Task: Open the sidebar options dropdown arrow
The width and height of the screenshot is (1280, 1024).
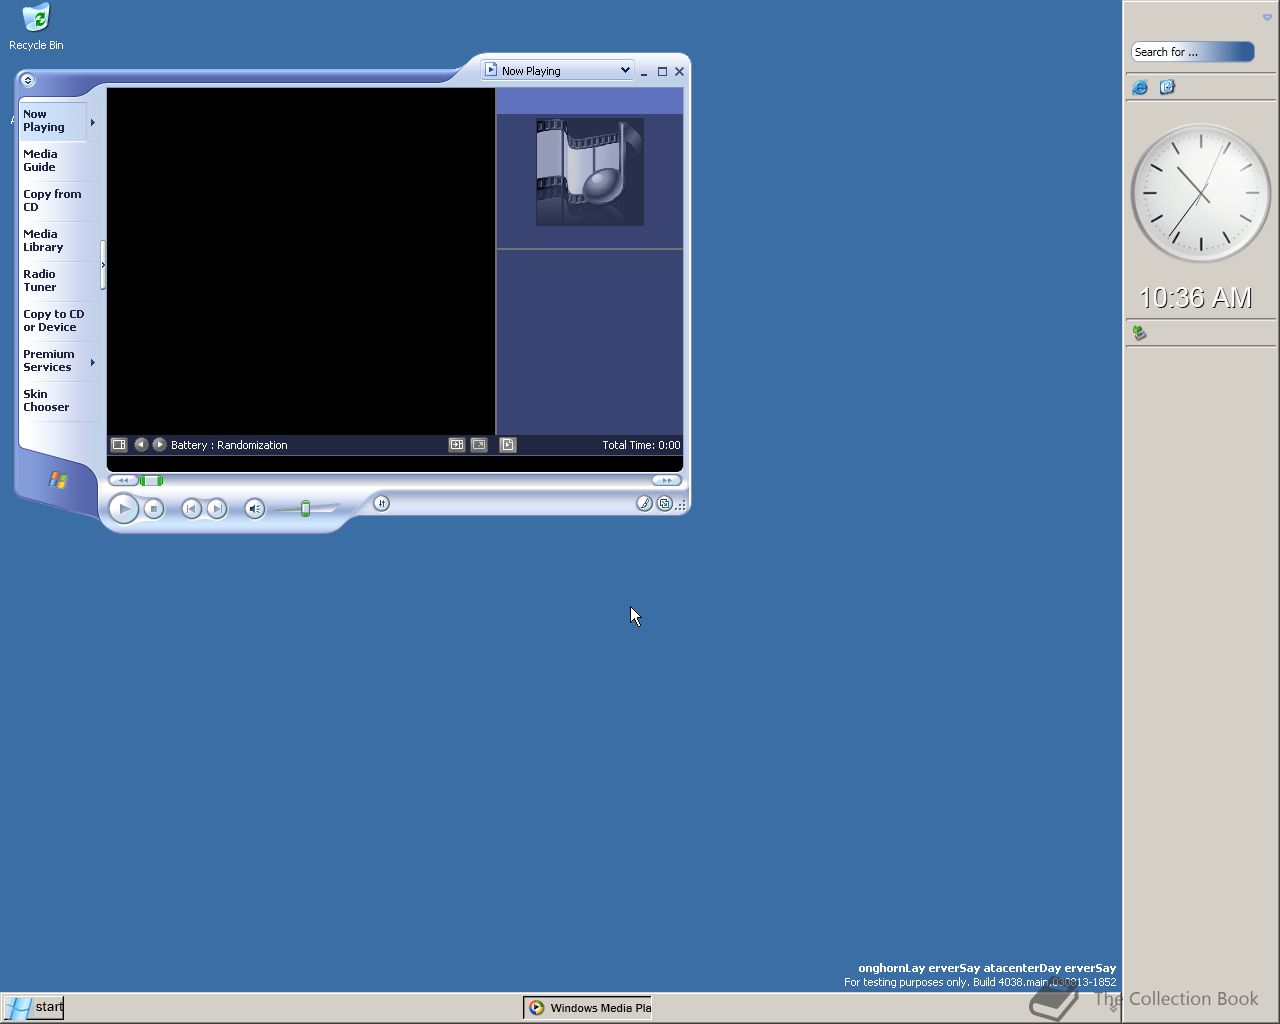Action: (x=1267, y=17)
